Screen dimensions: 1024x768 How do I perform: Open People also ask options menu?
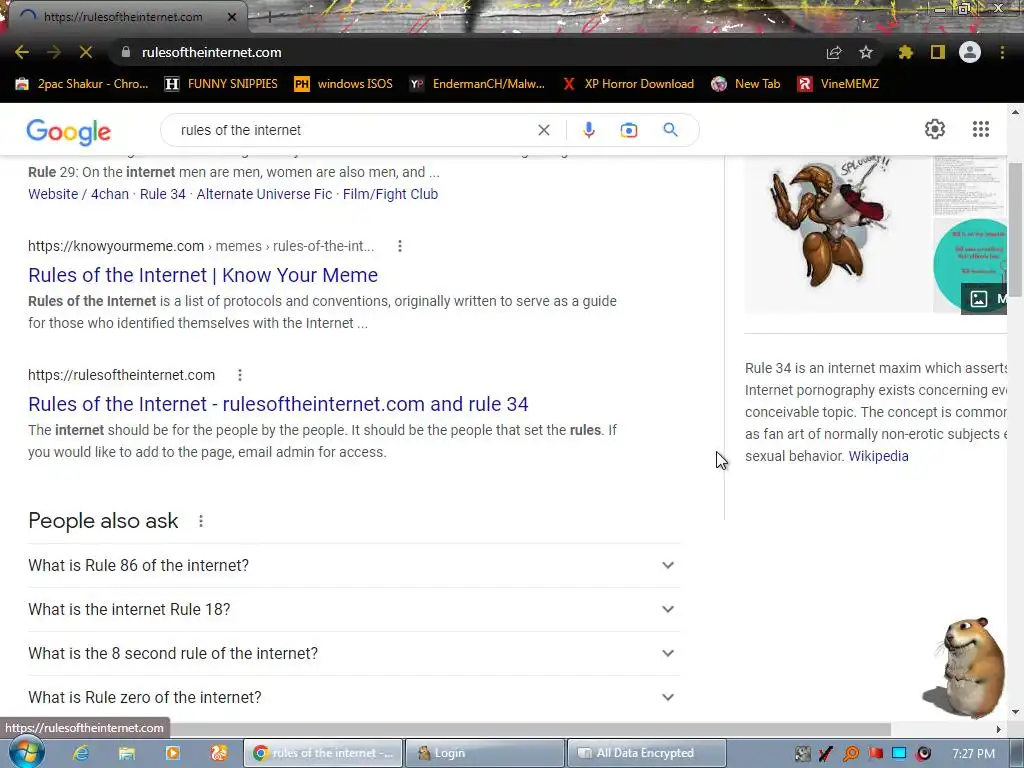click(201, 521)
